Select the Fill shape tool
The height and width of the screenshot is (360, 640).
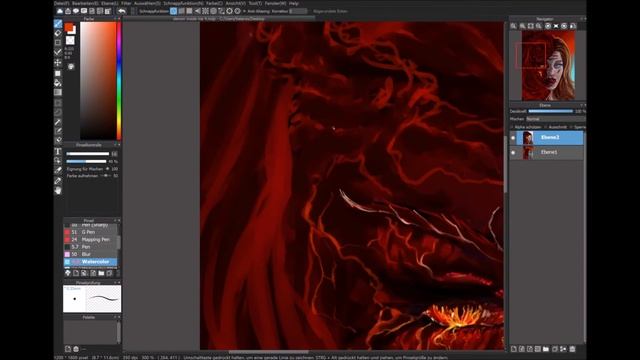click(58, 73)
